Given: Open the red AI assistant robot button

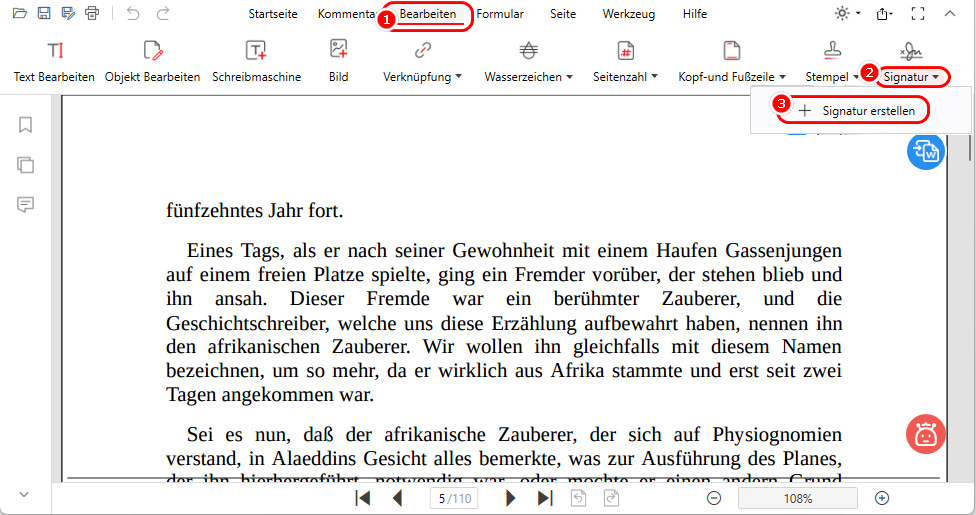Looking at the screenshot, I should coord(926,434).
